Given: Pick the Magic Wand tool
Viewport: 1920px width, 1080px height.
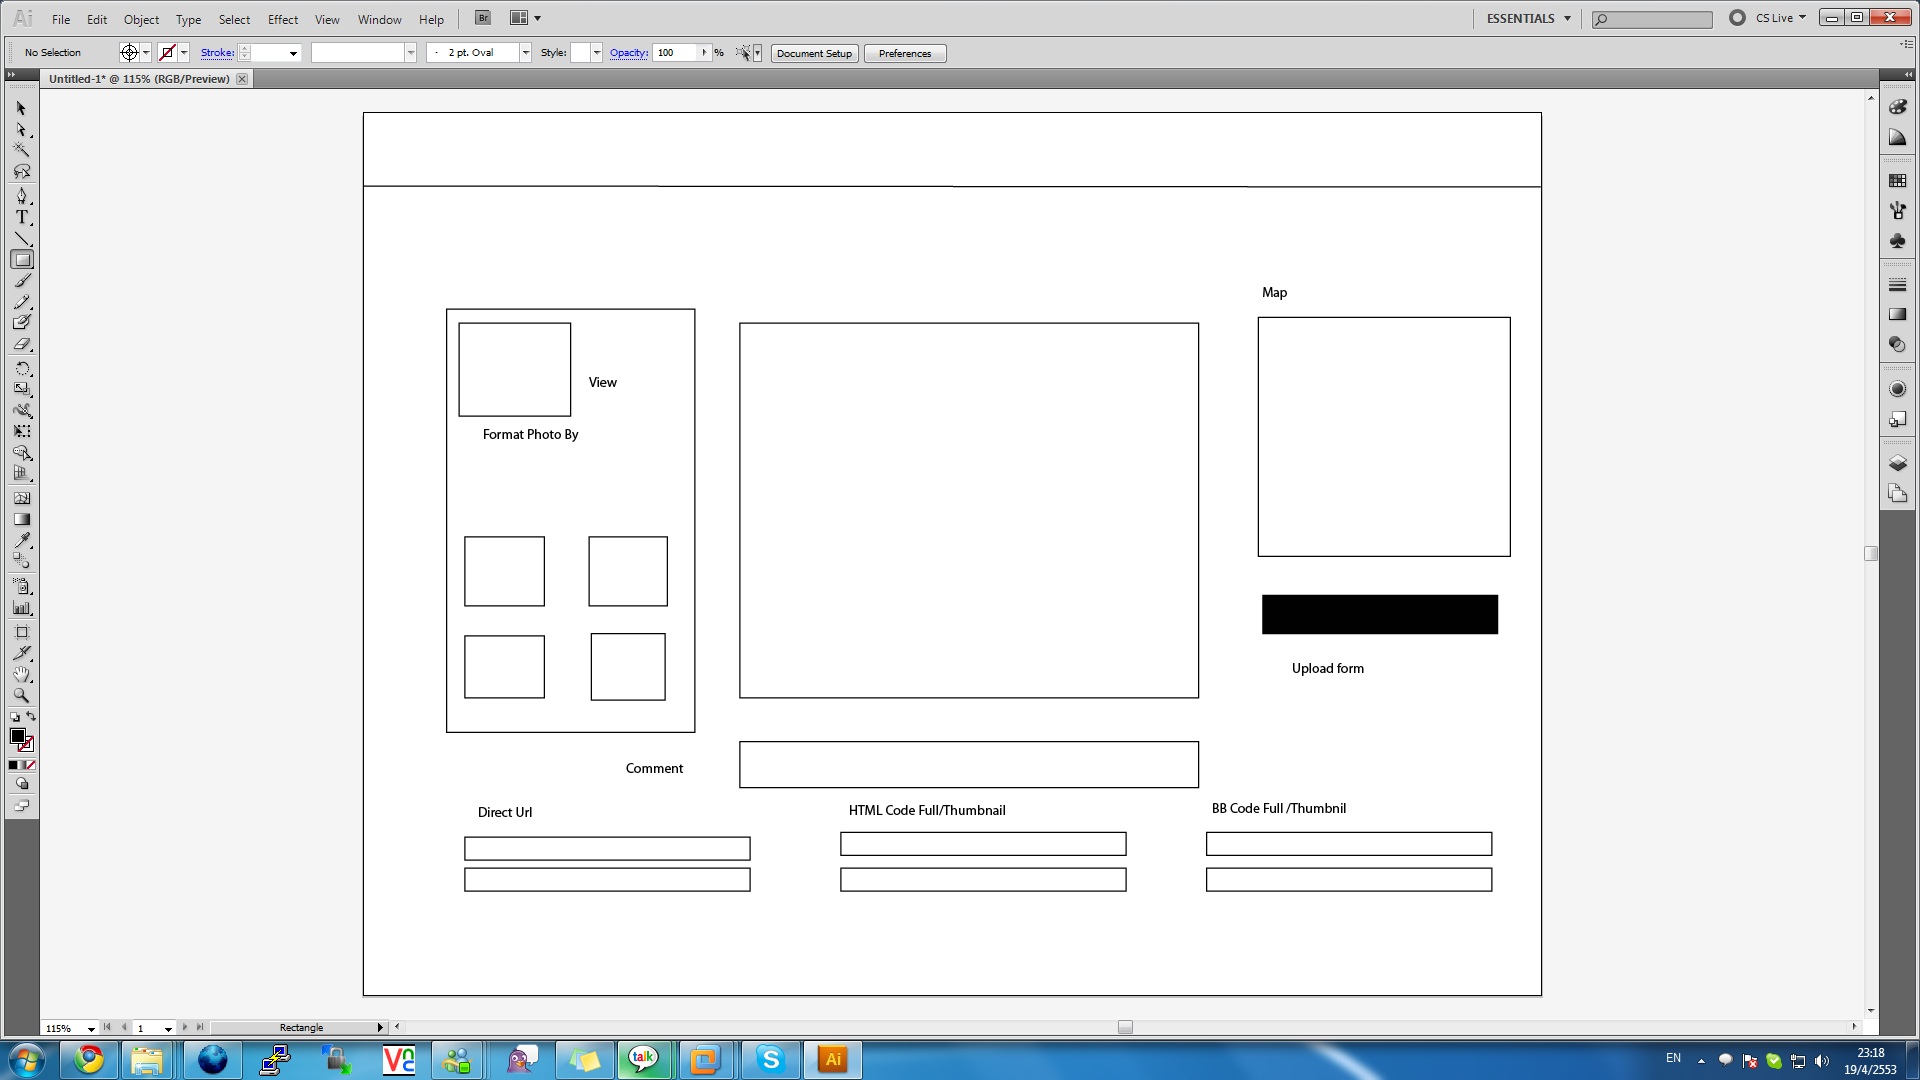Looking at the screenshot, I should coord(22,150).
